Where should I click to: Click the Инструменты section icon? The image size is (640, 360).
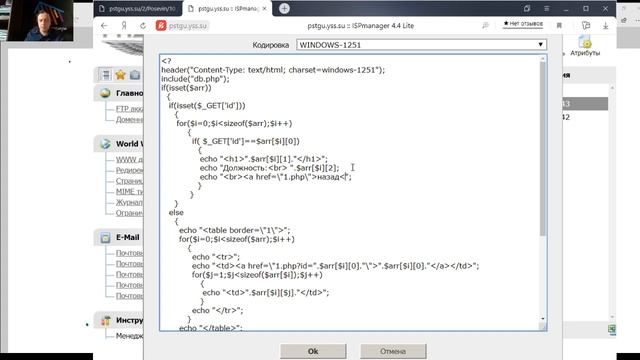click(106, 320)
